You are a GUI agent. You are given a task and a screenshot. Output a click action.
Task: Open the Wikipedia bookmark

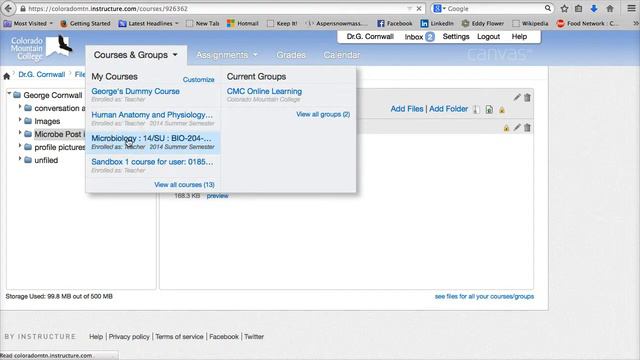pos(531,23)
